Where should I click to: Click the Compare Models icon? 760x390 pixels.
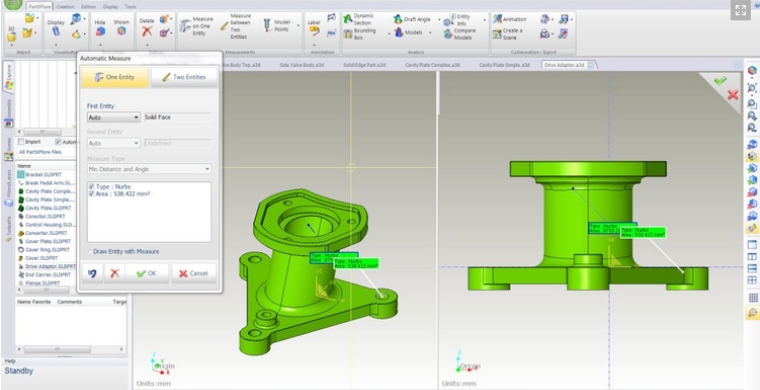[x=448, y=34]
